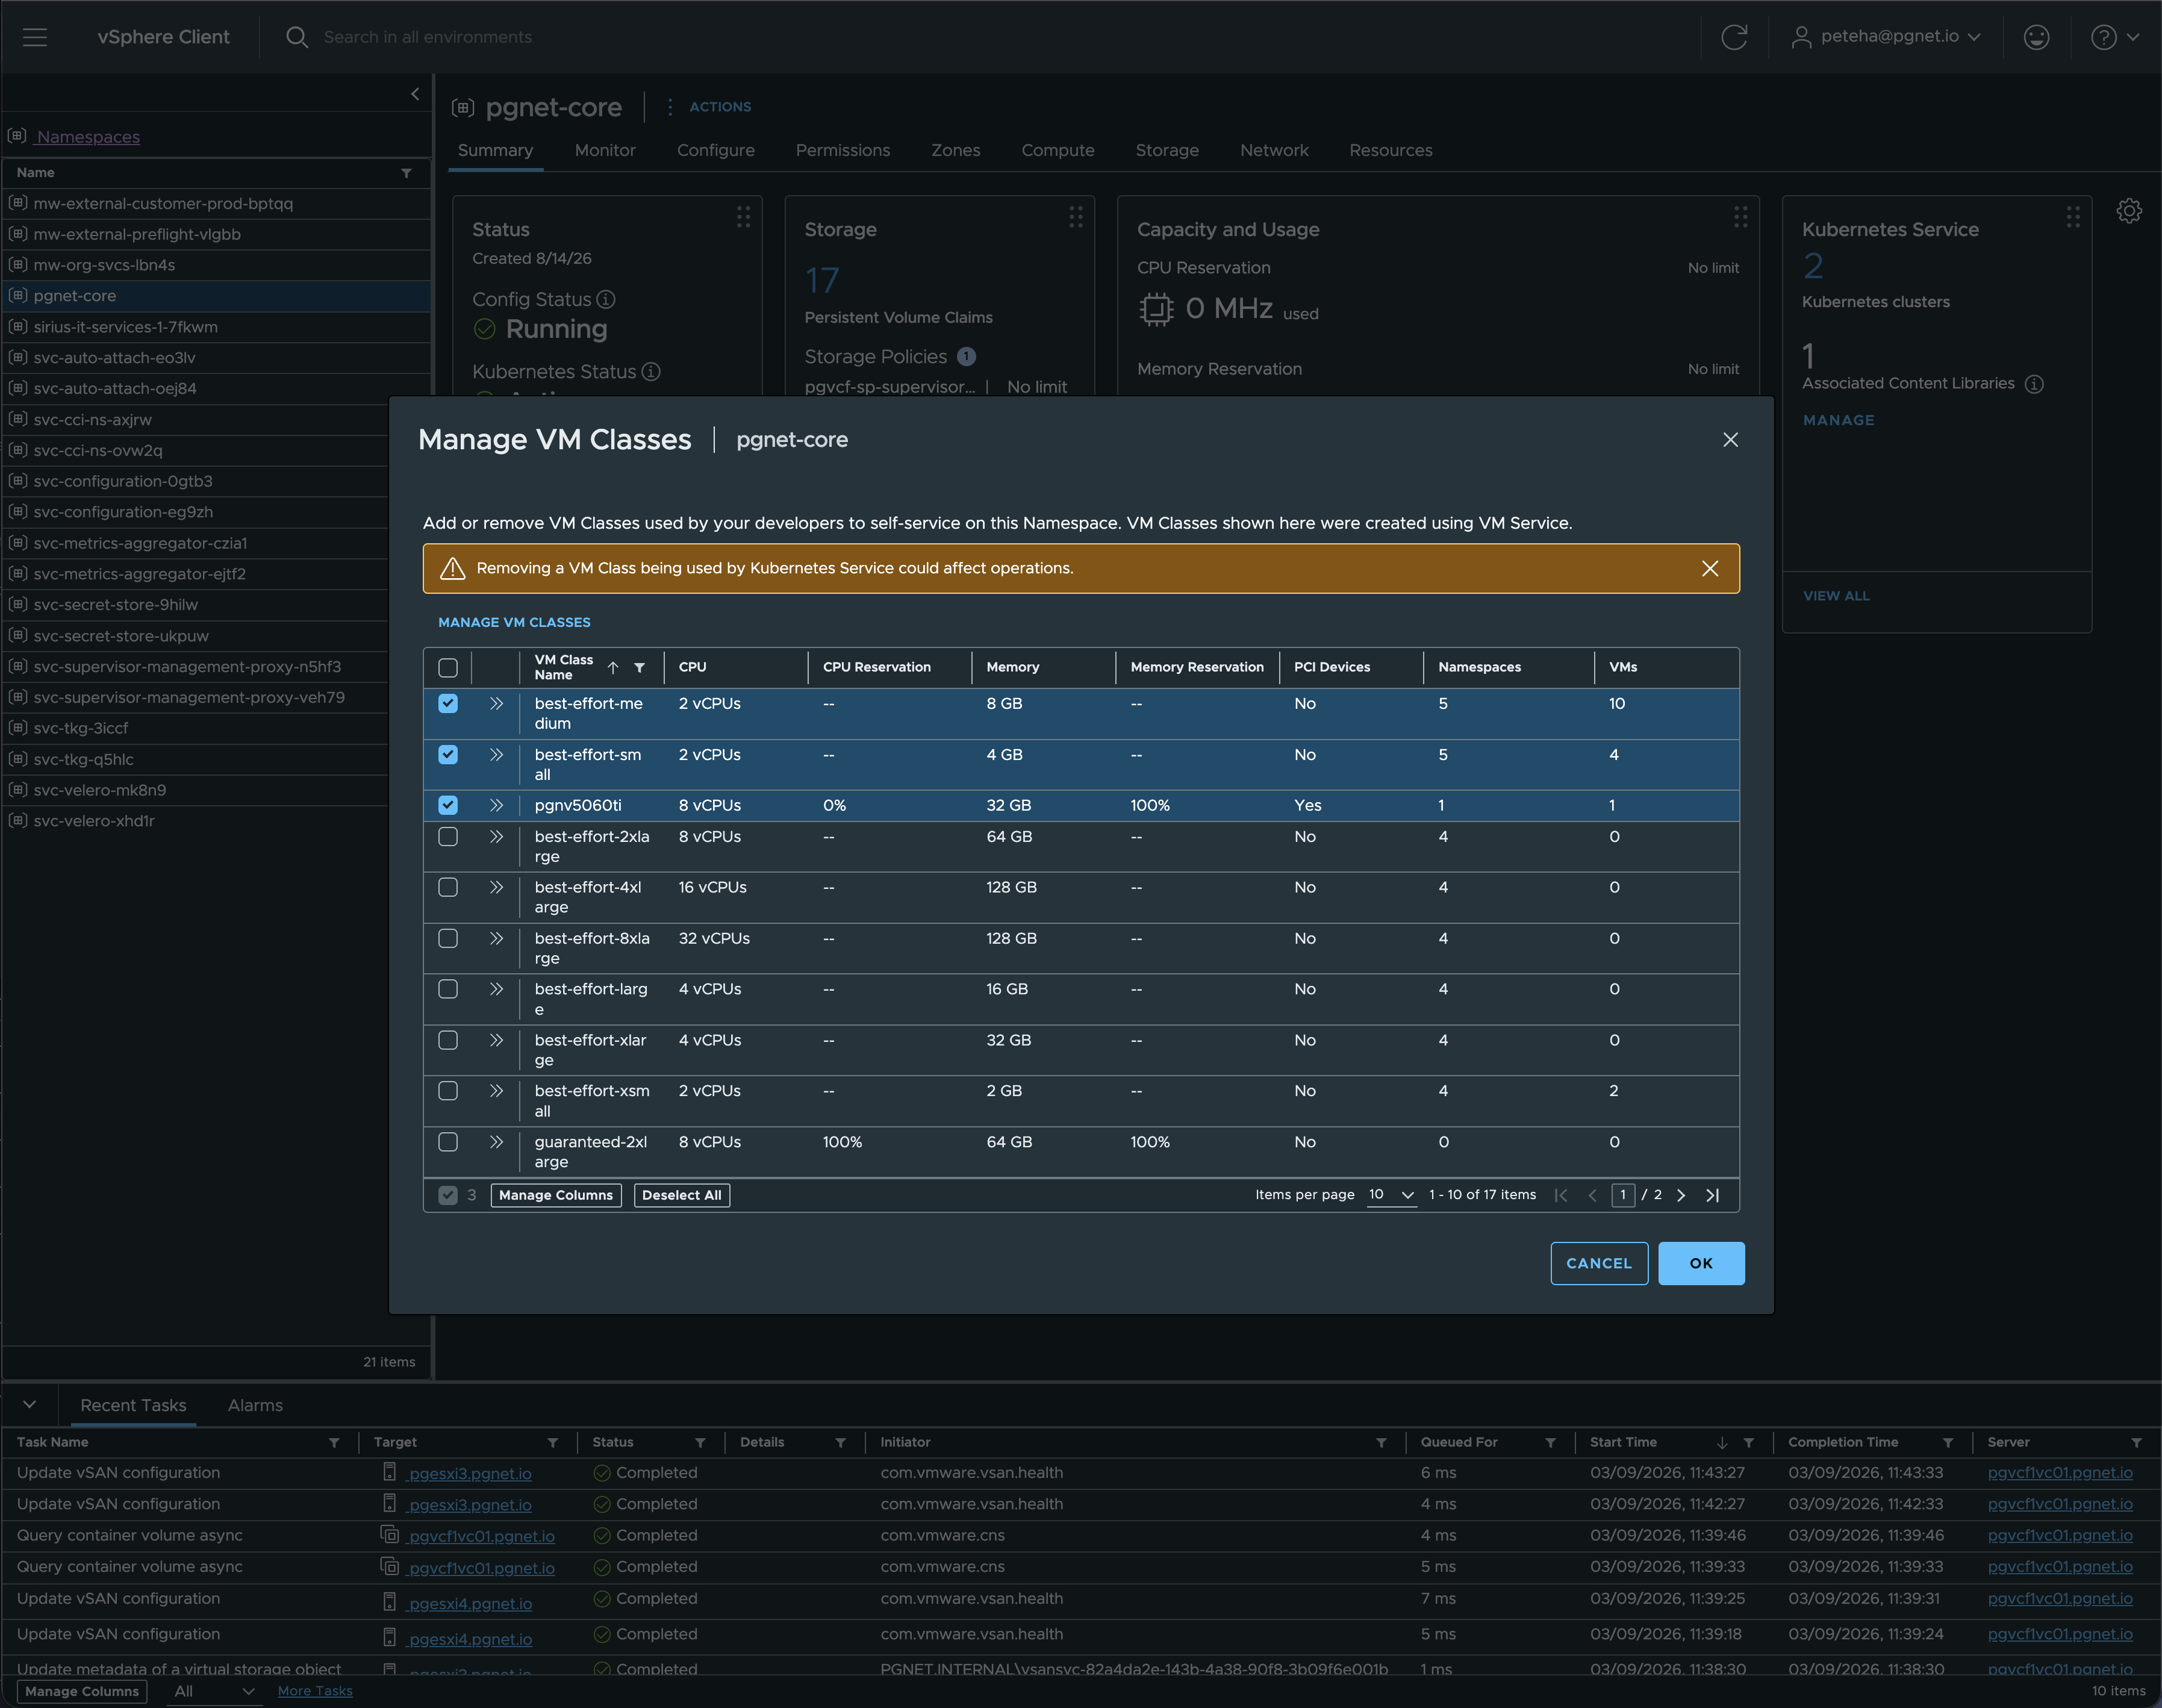Viewport: 2162px width, 1708px height.
Task: Click the Deselect All button
Action: click(681, 1195)
